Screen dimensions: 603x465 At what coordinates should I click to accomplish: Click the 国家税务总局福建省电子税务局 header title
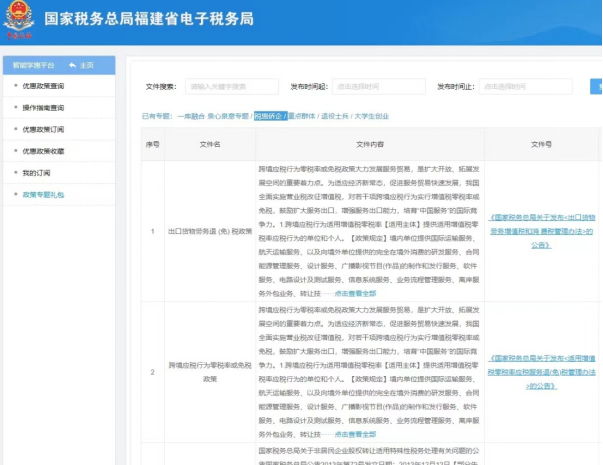[x=149, y=19]
